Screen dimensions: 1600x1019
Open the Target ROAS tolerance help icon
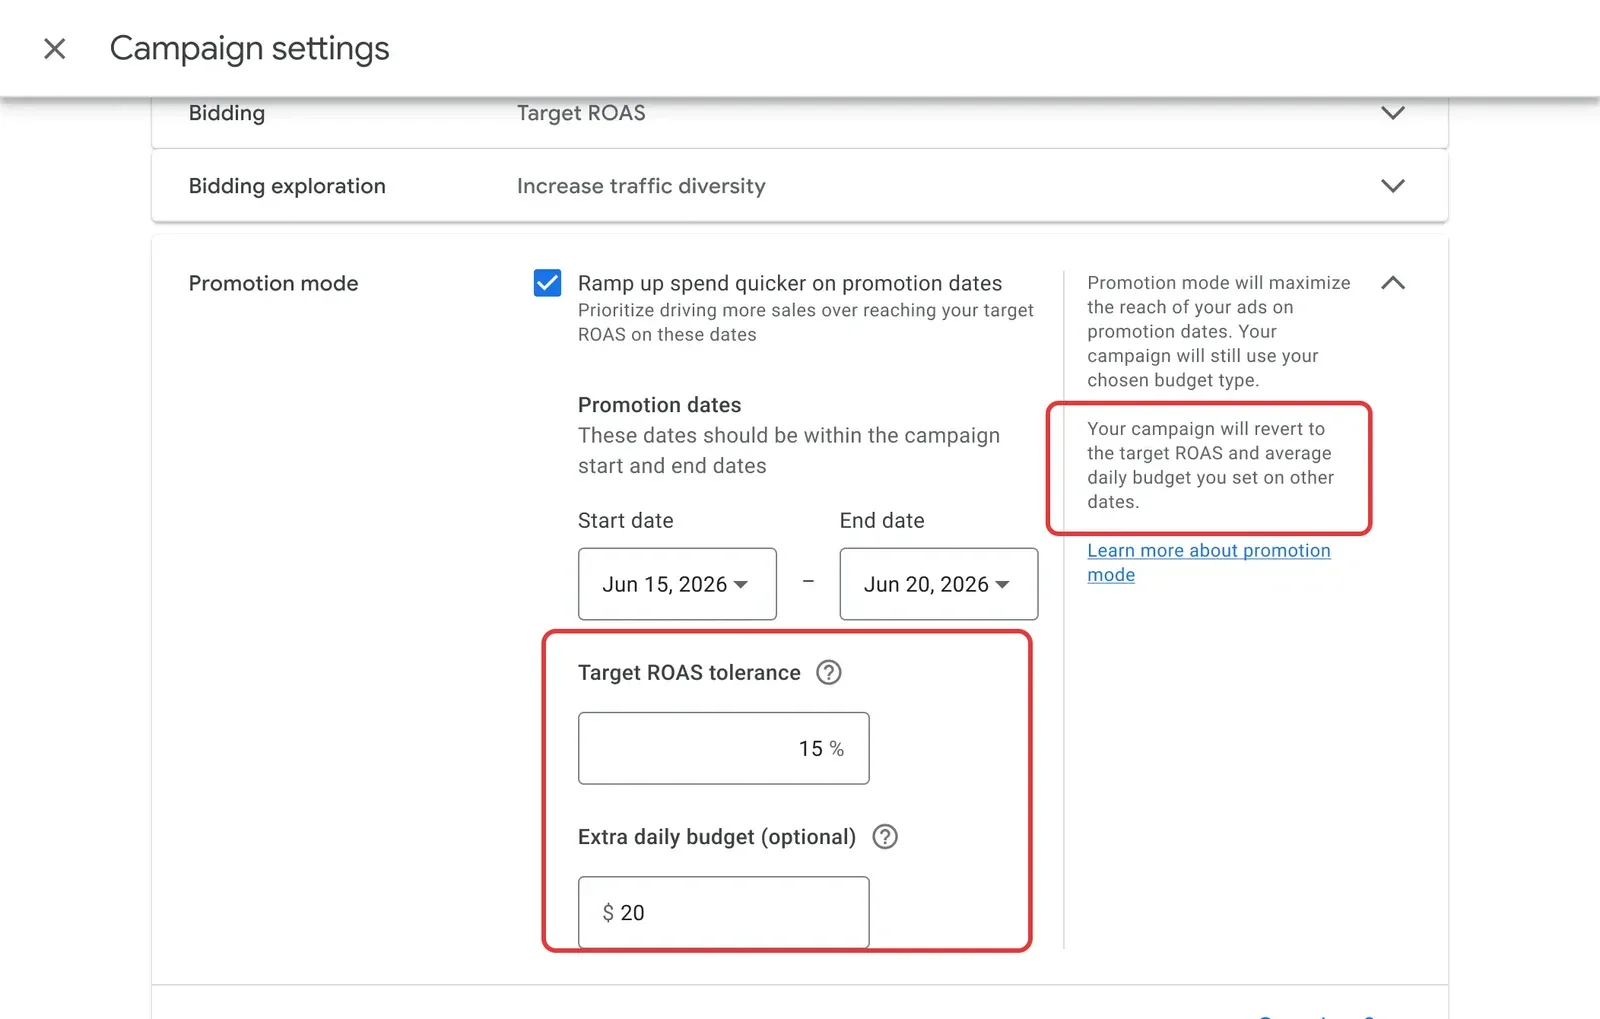829,672
